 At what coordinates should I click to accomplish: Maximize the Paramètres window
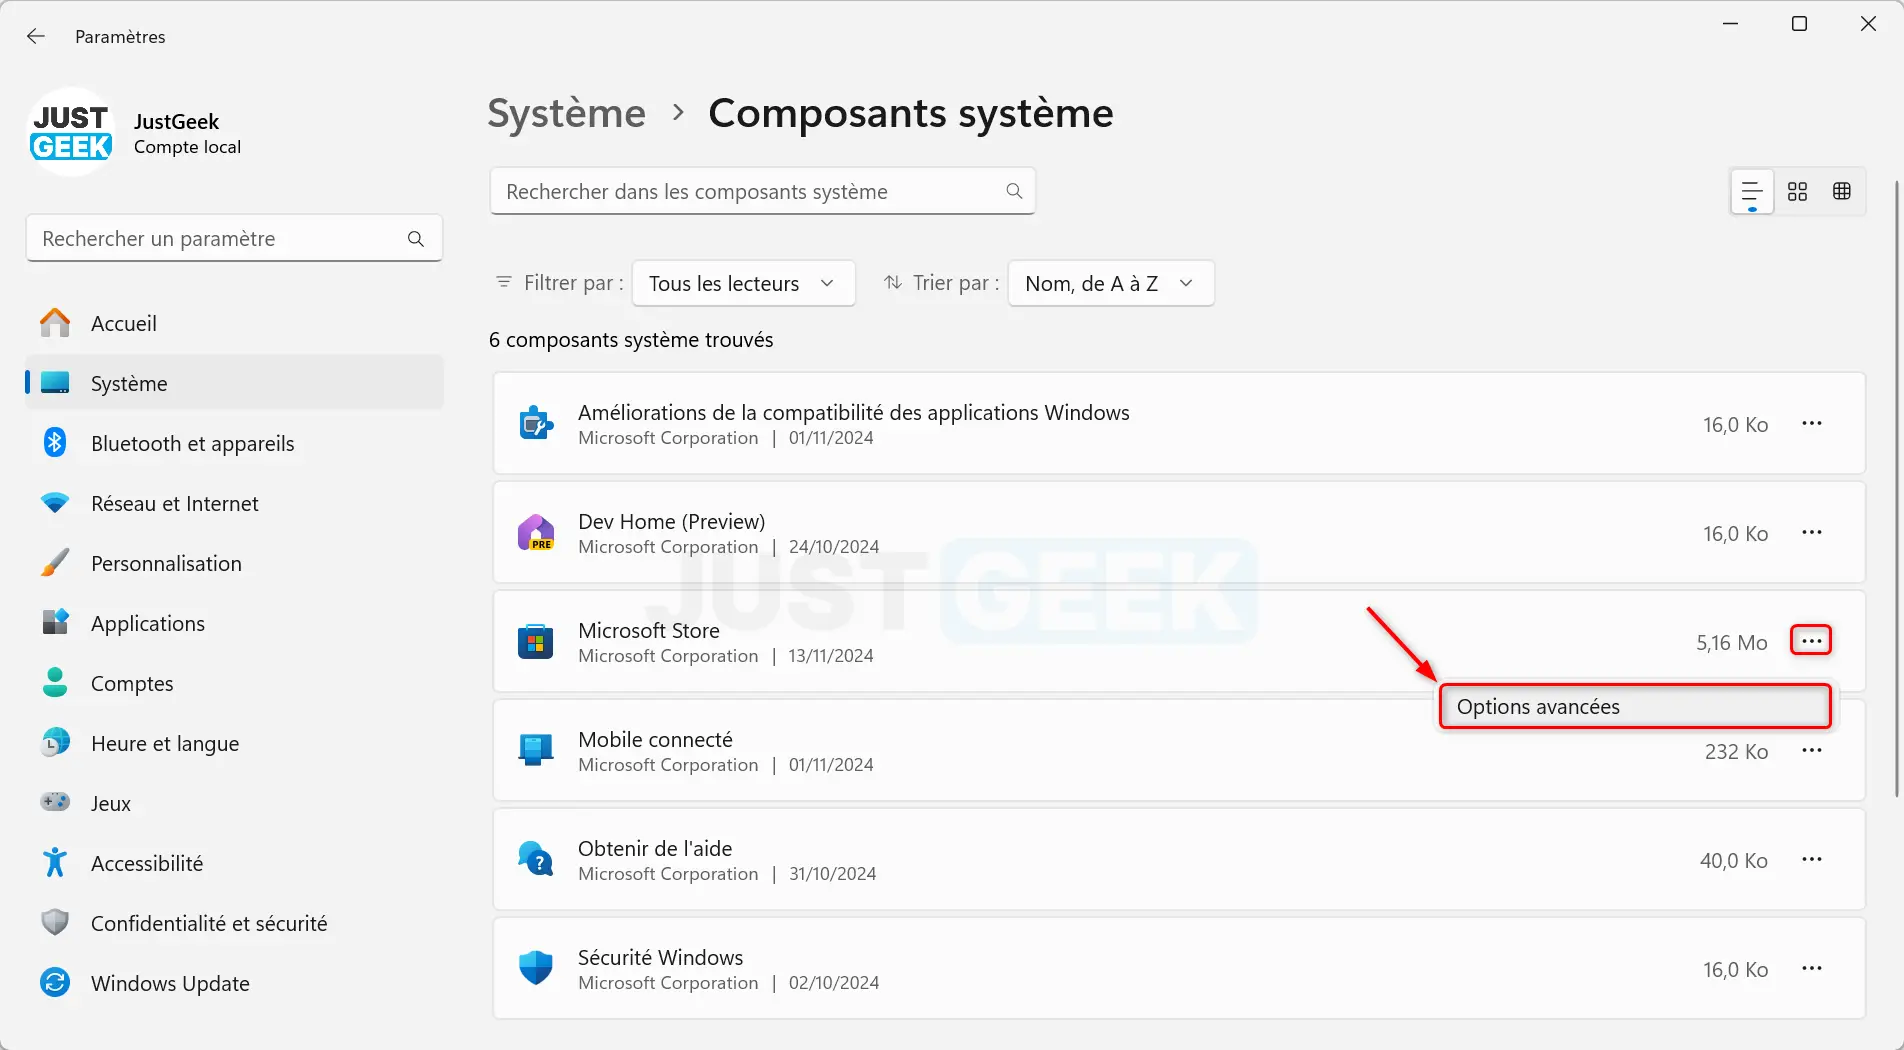coord(1799,24)
